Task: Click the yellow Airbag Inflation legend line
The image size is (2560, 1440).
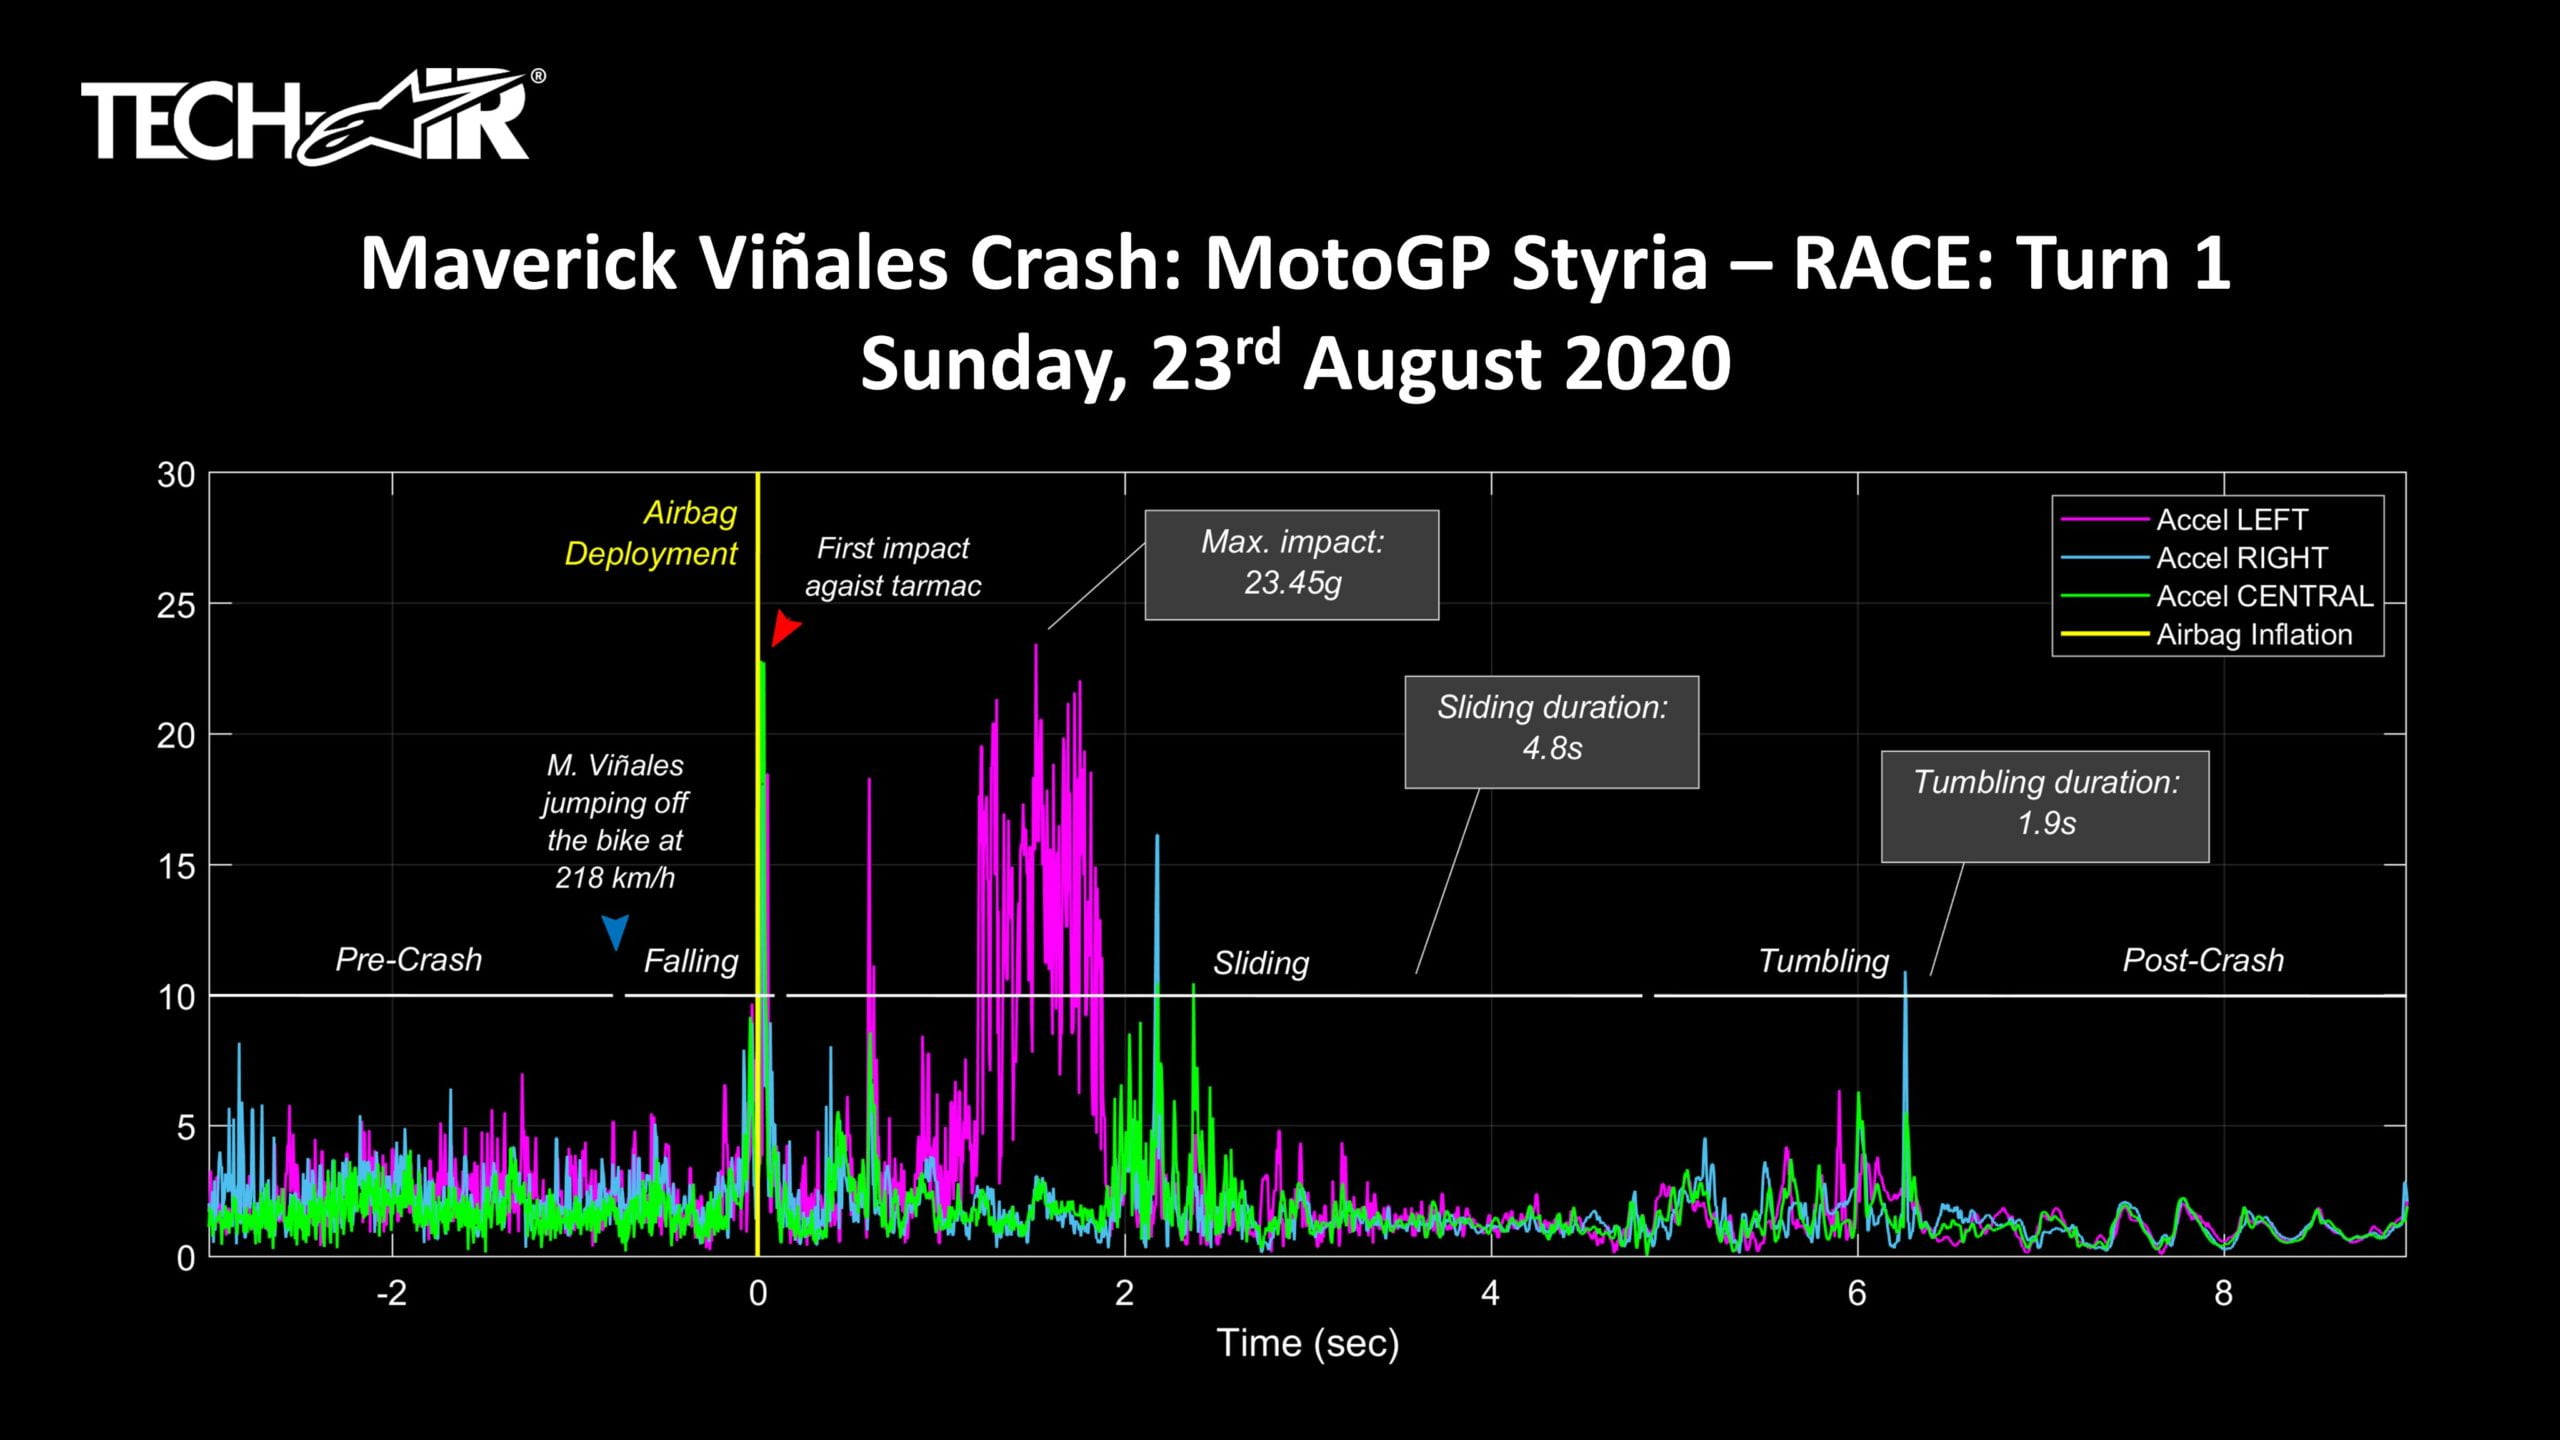Action: (x=2104, y=634)
